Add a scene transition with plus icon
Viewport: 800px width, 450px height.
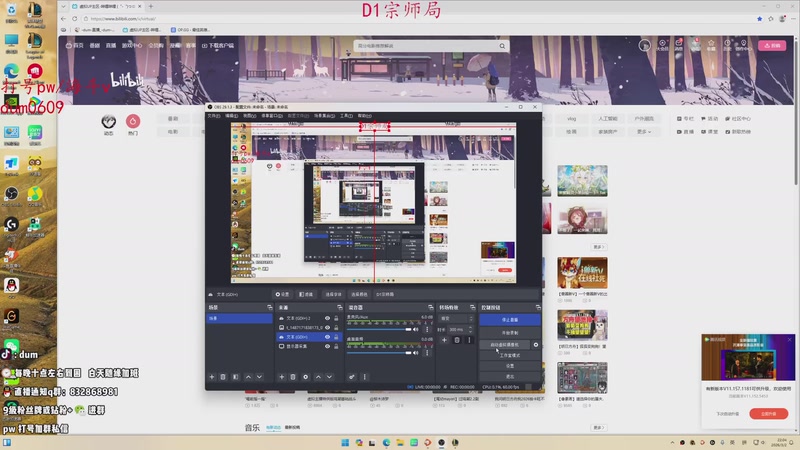click(x=444, y=340)
